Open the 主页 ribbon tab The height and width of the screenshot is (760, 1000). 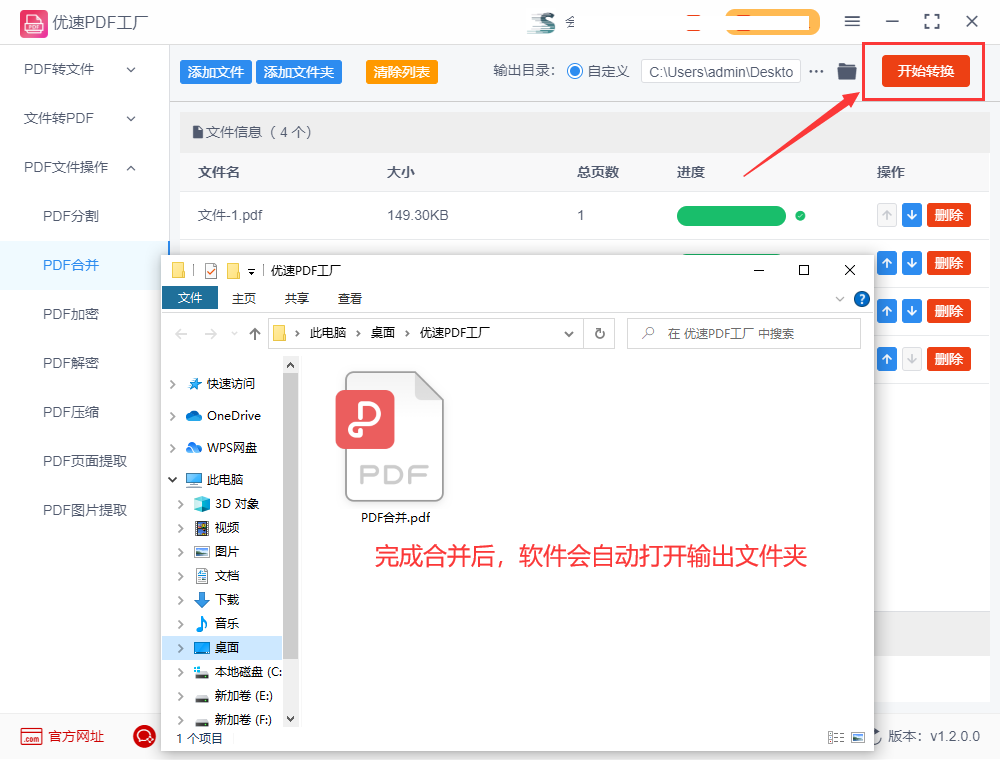coord(244,298)
